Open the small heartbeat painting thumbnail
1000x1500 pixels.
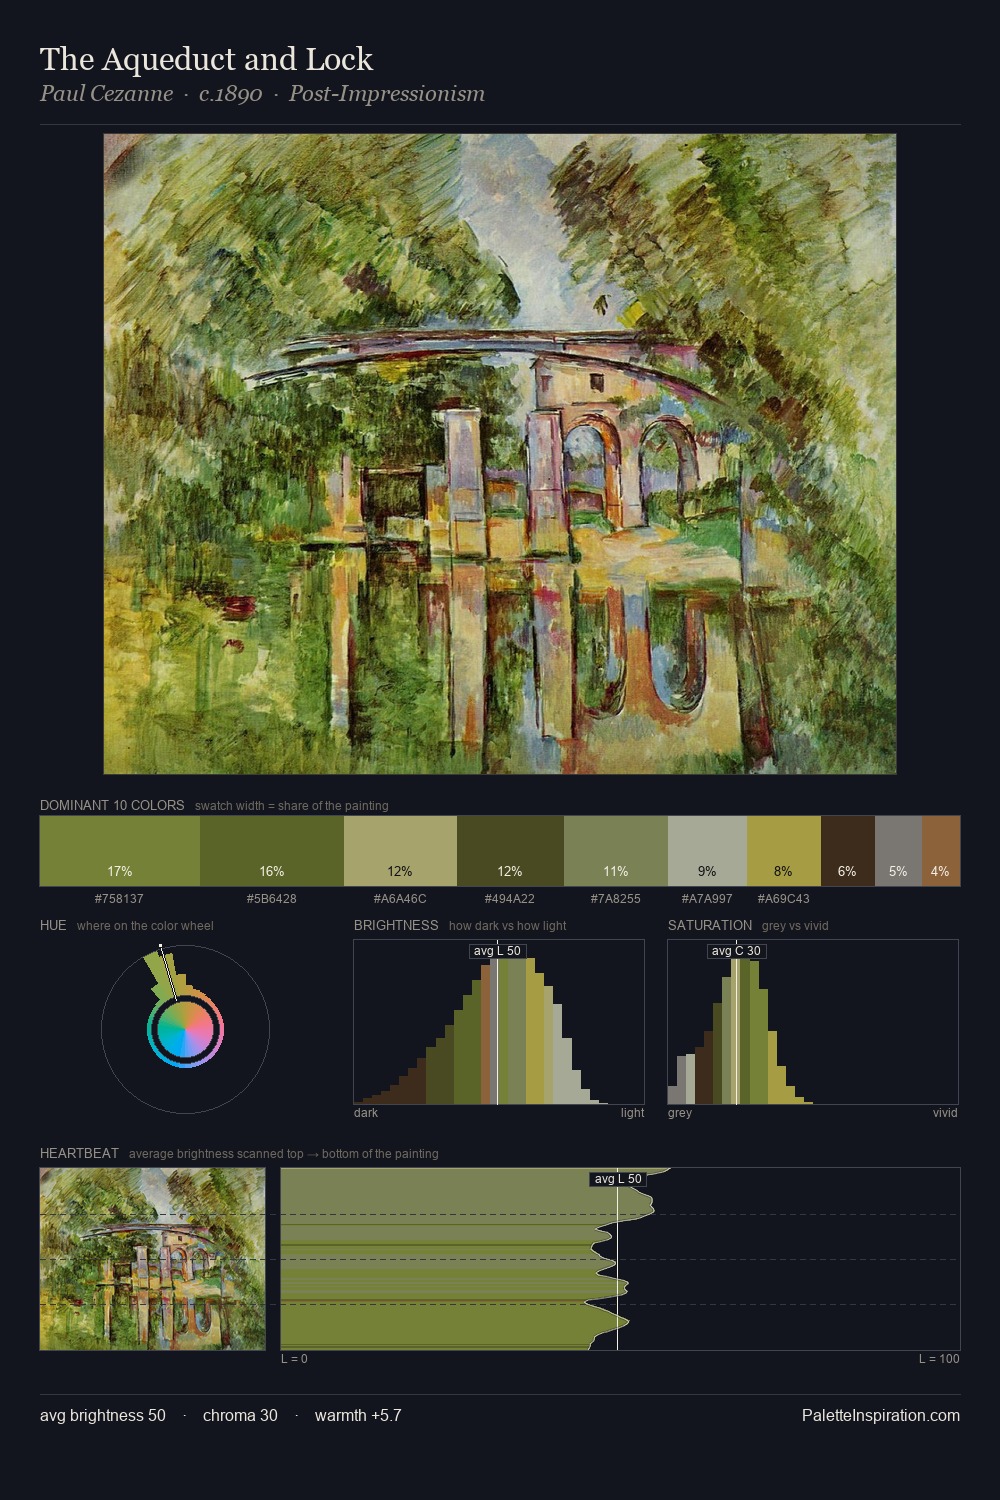pos(153,1259)
